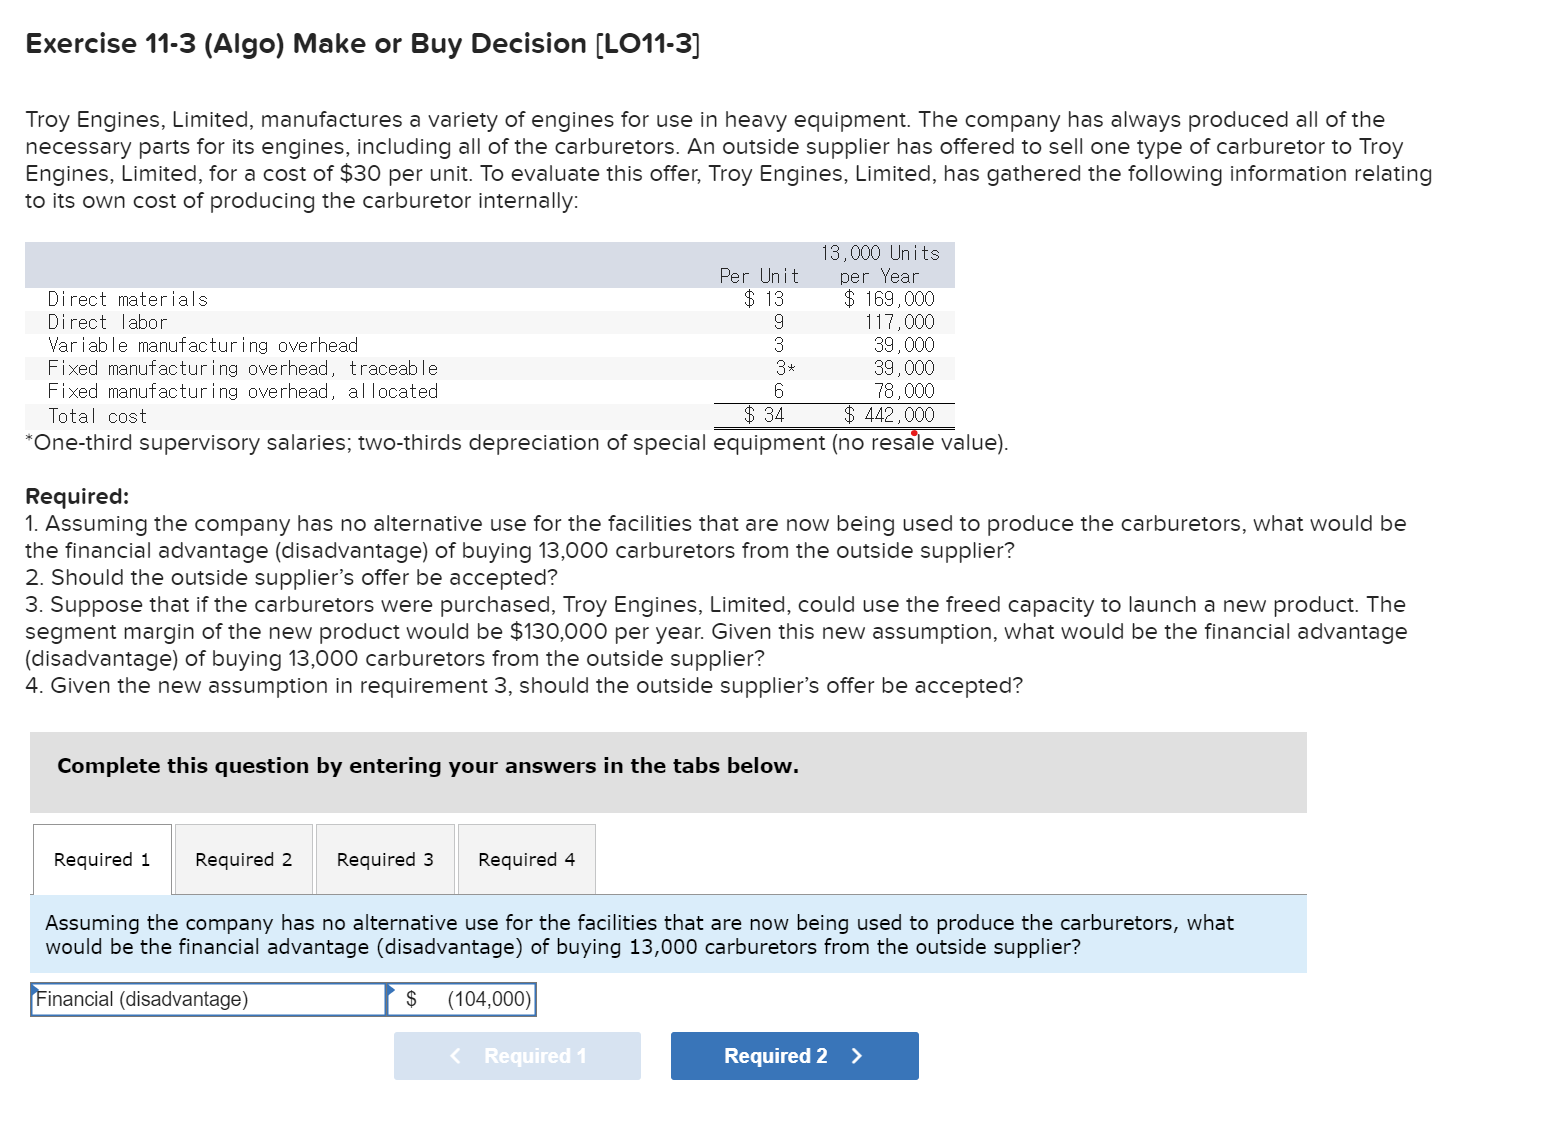The image size is (1549, 1123).
Task: Select the Direct labor row label
Action: pos(108,322)
